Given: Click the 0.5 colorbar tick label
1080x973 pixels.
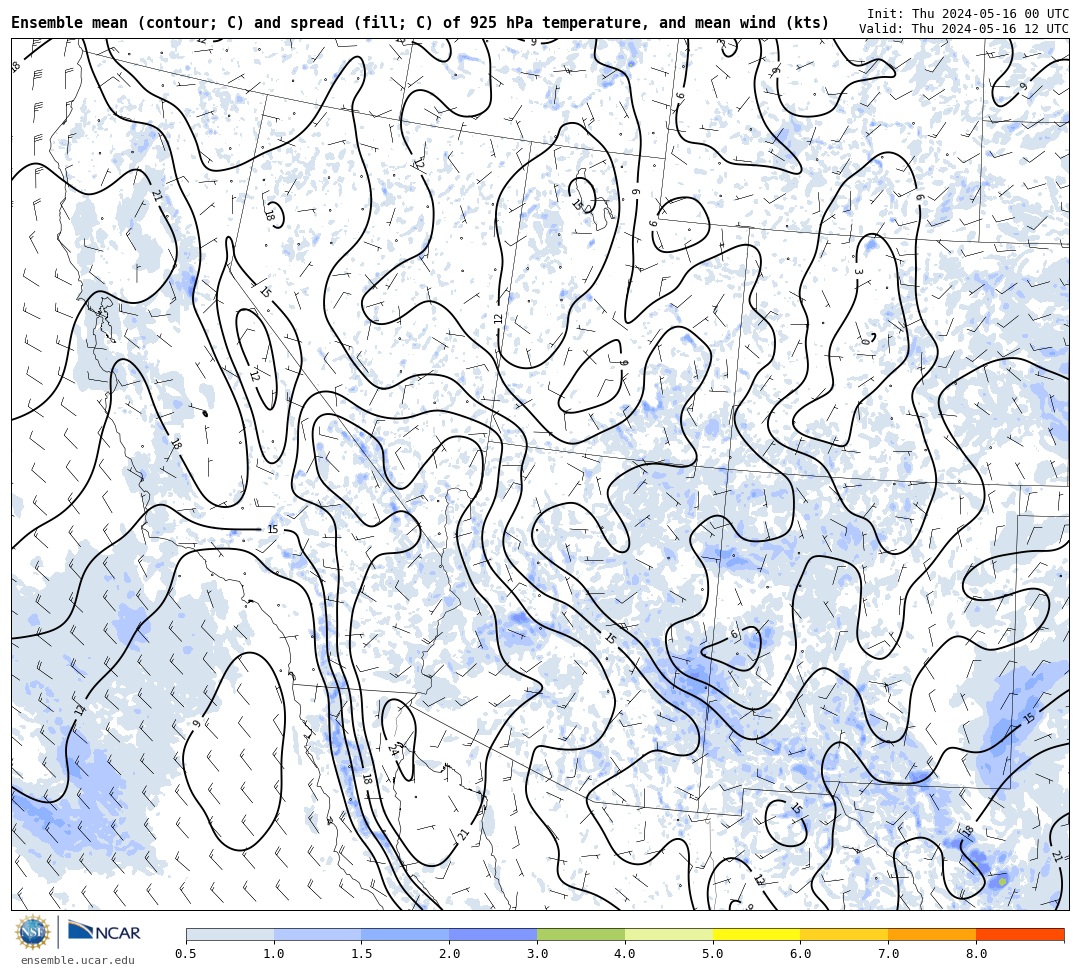Looking at the screenshot, I should click(x=186, y=954).
